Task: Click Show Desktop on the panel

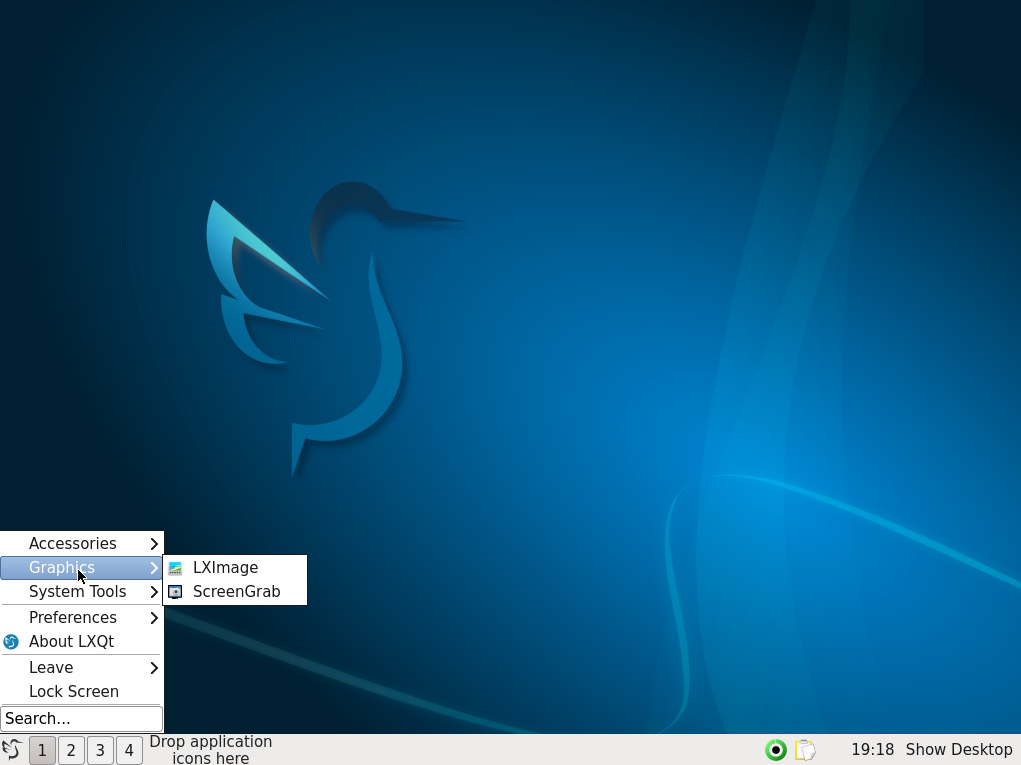Action: click(958, 749)
